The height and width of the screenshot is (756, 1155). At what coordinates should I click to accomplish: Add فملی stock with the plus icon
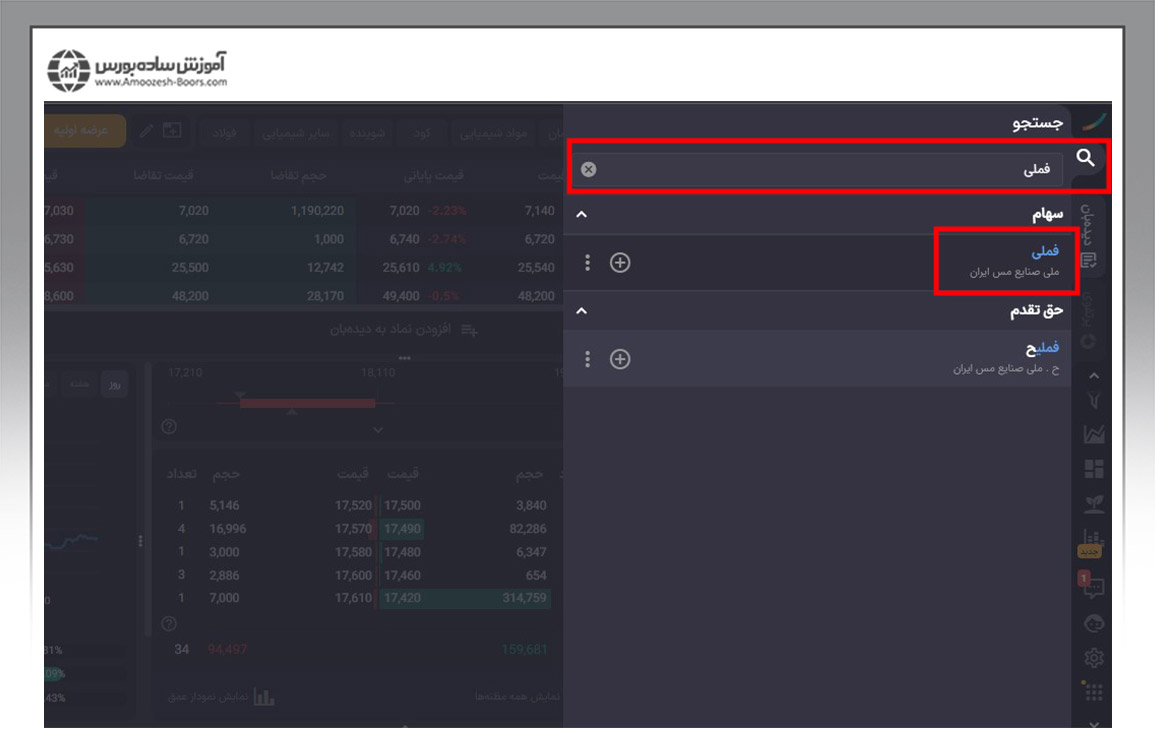point(620,263)
